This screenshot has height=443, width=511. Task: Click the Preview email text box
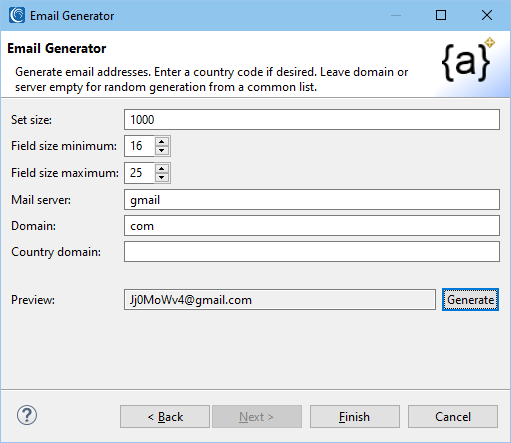pyautogui.click(x=280, y=300)
